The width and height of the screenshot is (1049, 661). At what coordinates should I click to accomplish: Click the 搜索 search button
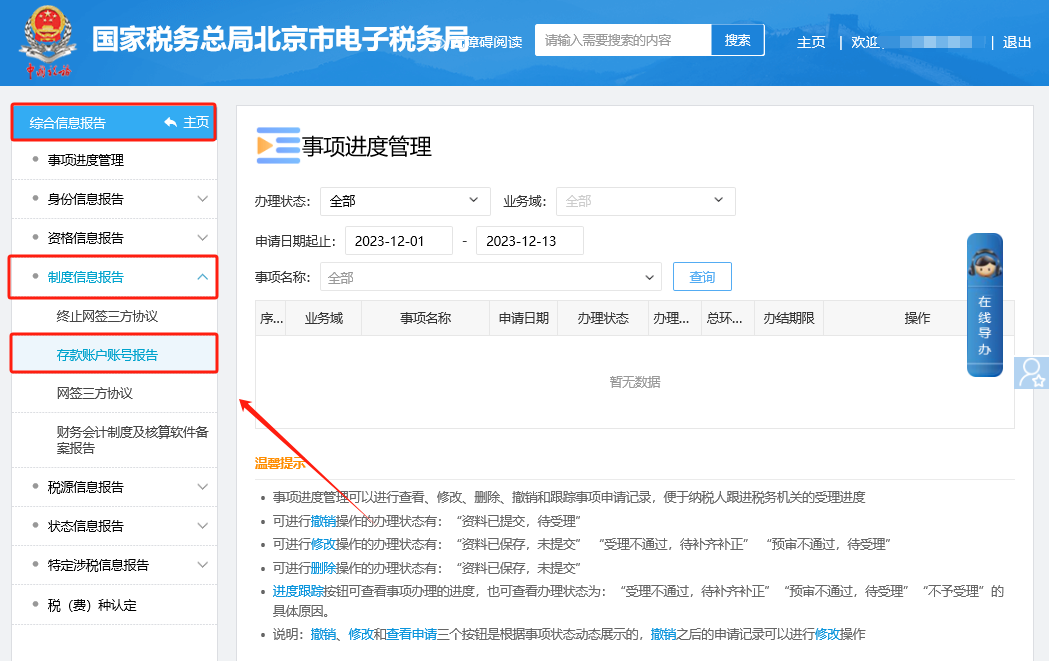737,40
